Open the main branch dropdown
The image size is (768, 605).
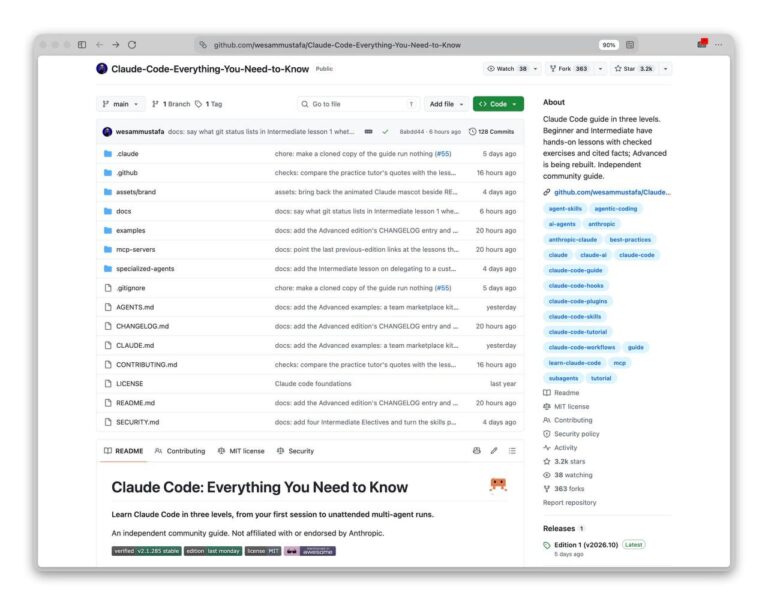(x=120, y=104)
